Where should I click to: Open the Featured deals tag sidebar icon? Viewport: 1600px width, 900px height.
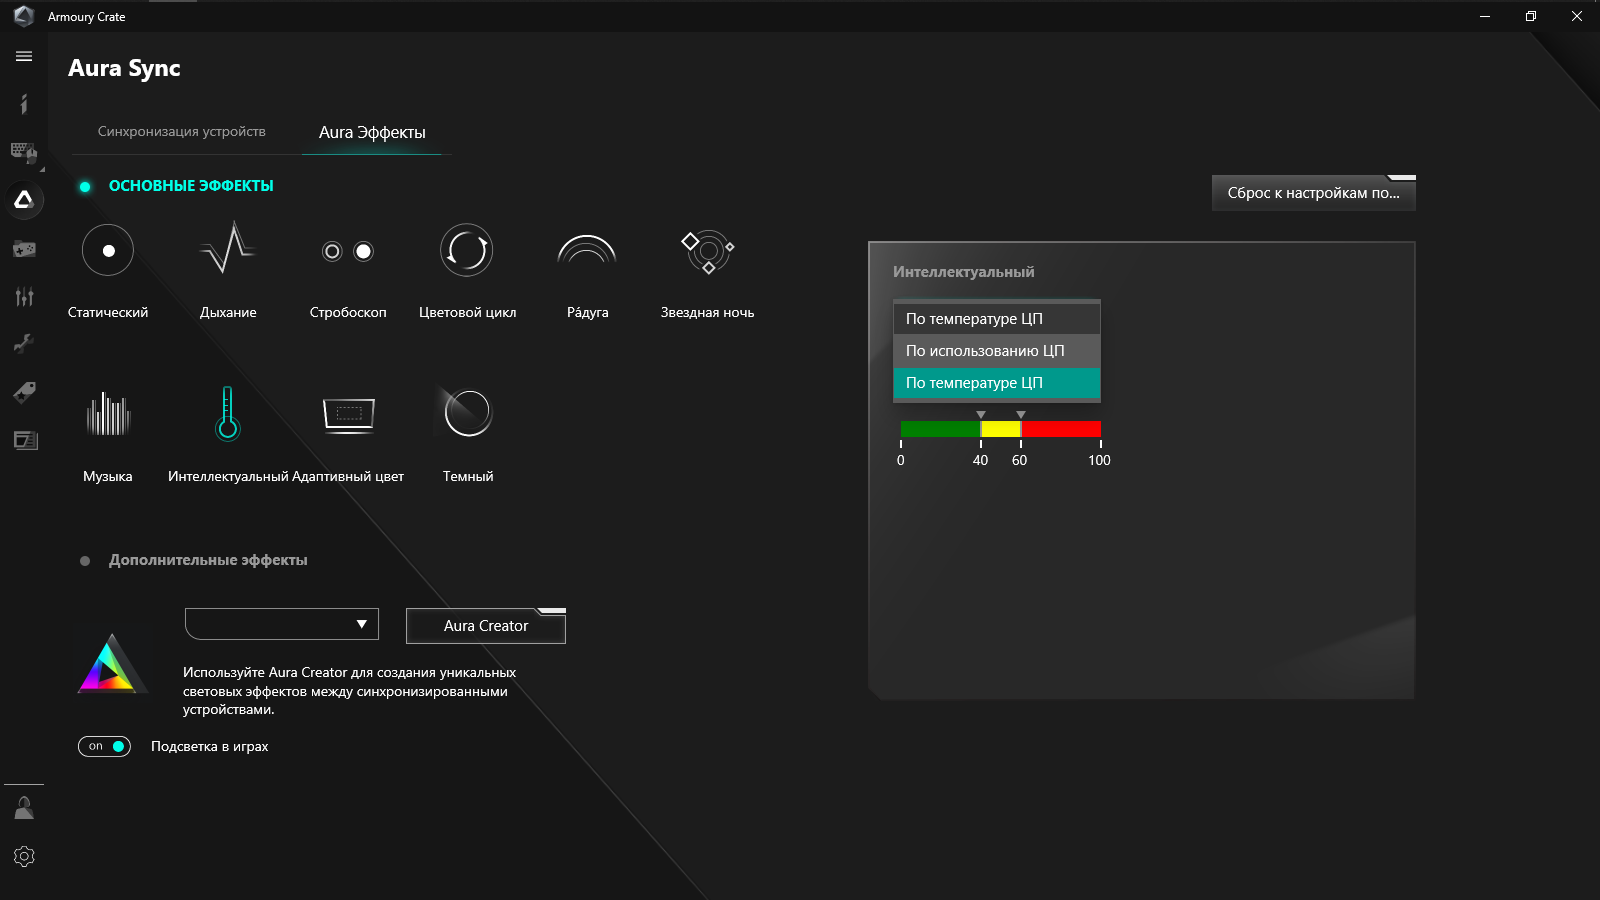tap(24, 392)
